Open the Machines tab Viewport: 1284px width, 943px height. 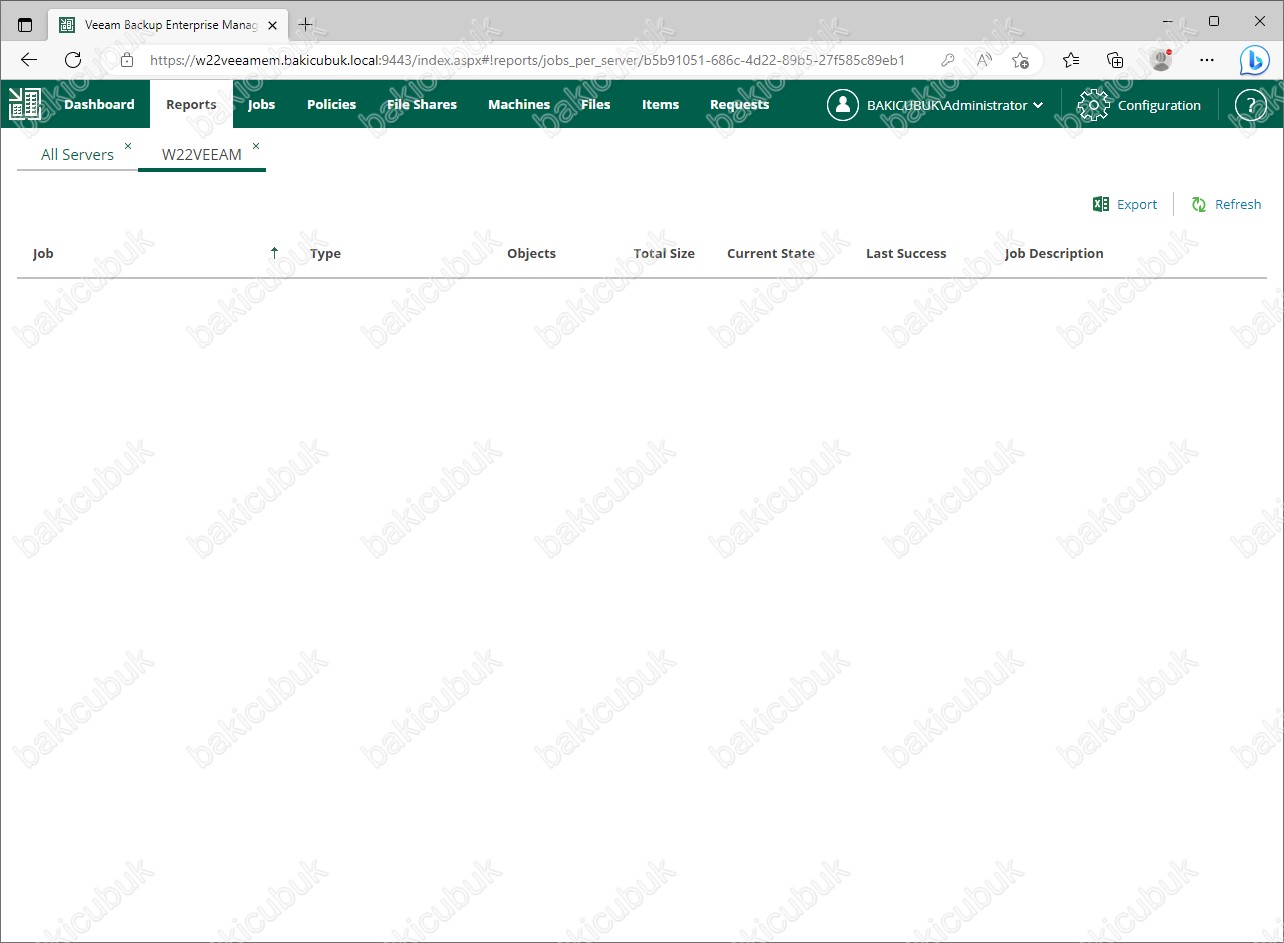pos(519,104)
